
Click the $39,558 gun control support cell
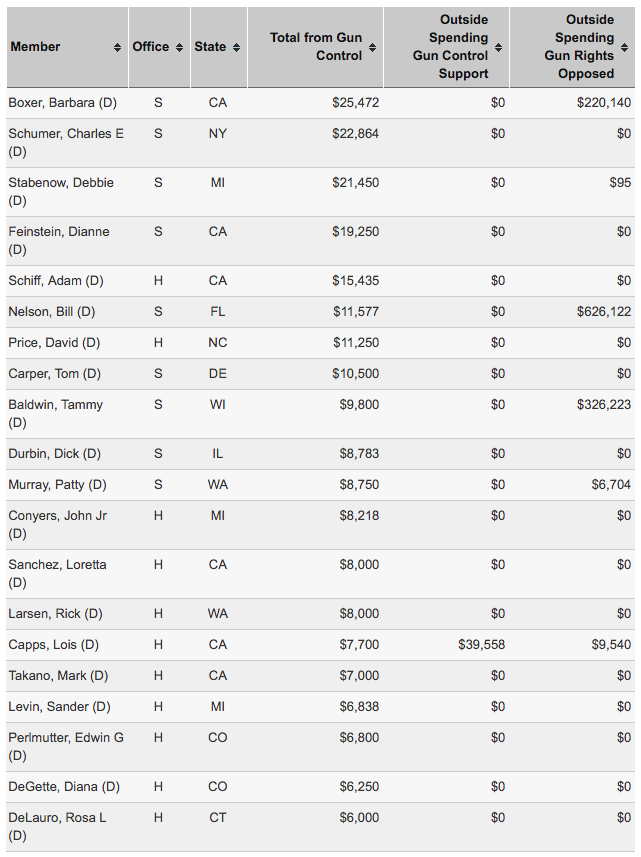pos(481,644)
